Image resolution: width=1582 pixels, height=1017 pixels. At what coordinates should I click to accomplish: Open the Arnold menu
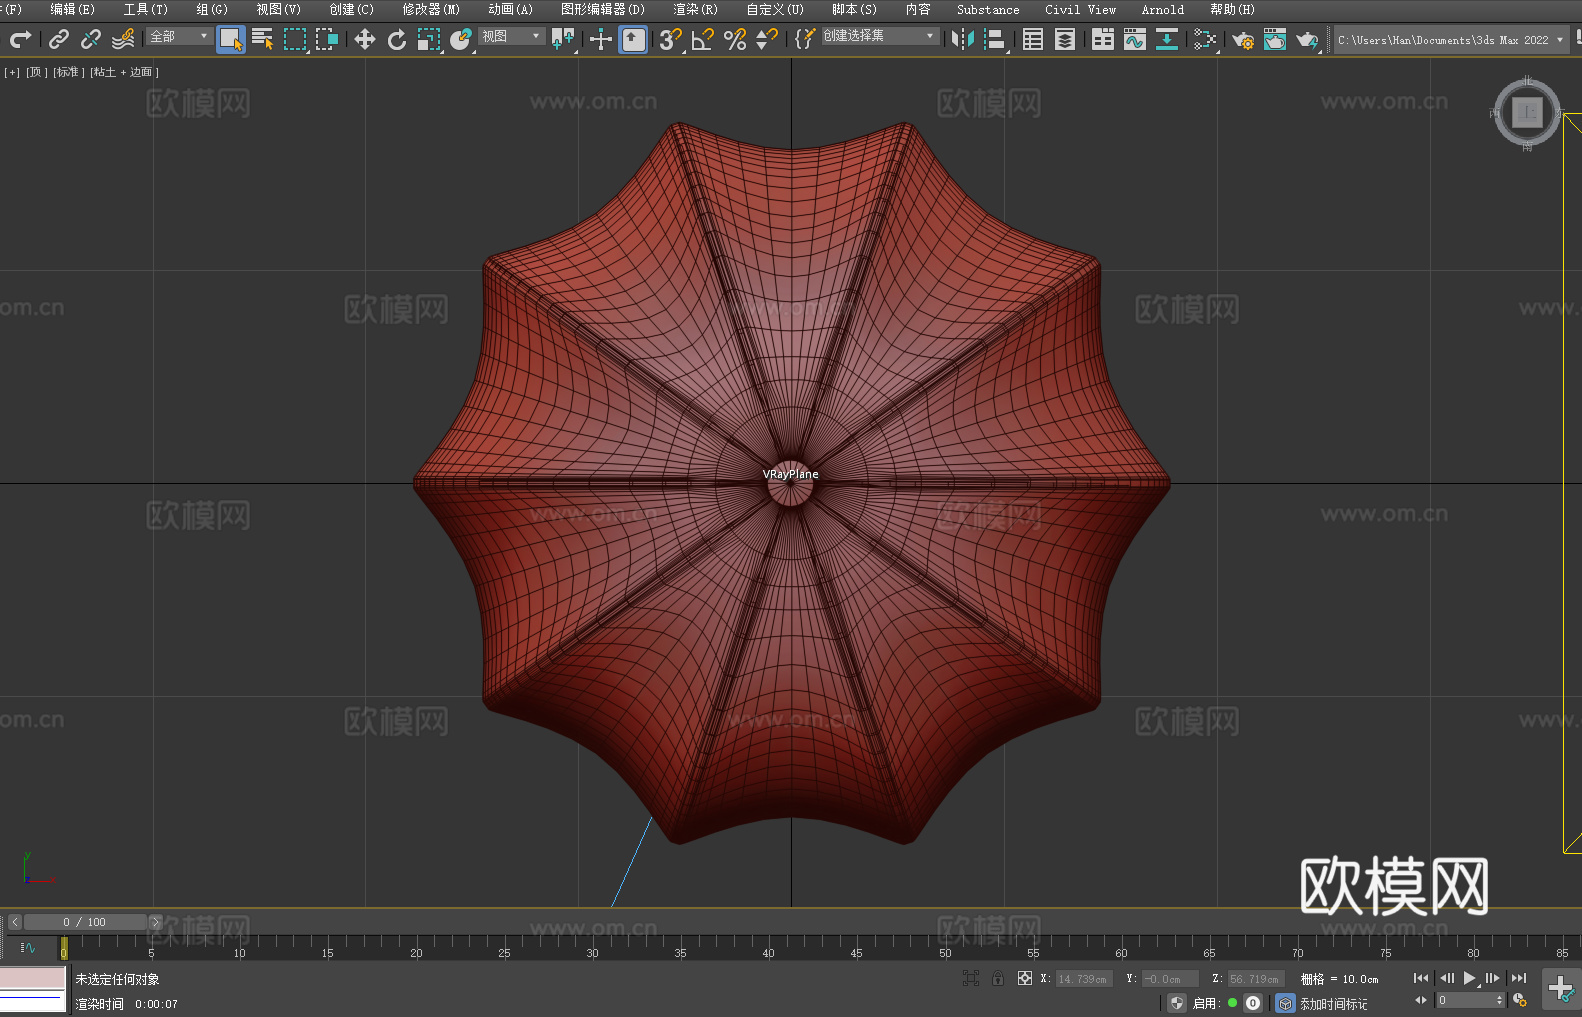tap(1162, 9)
